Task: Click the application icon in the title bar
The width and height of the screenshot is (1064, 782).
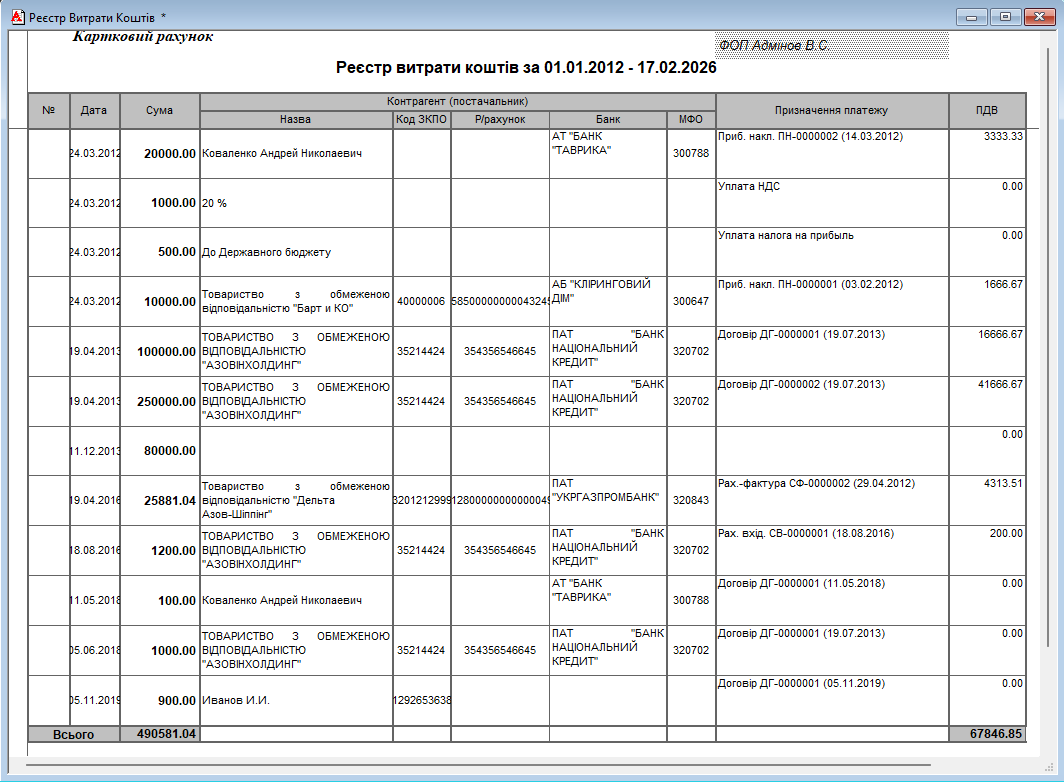Action: point(16,17)
